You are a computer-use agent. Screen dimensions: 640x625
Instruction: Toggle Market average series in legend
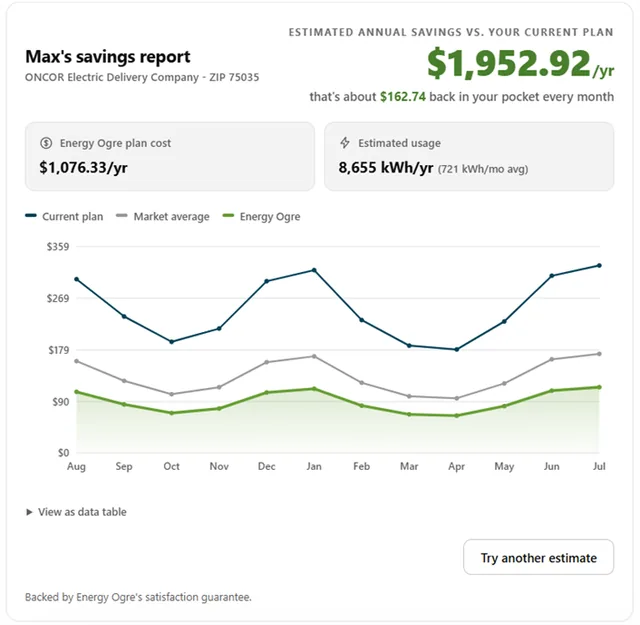click(162, 216)
